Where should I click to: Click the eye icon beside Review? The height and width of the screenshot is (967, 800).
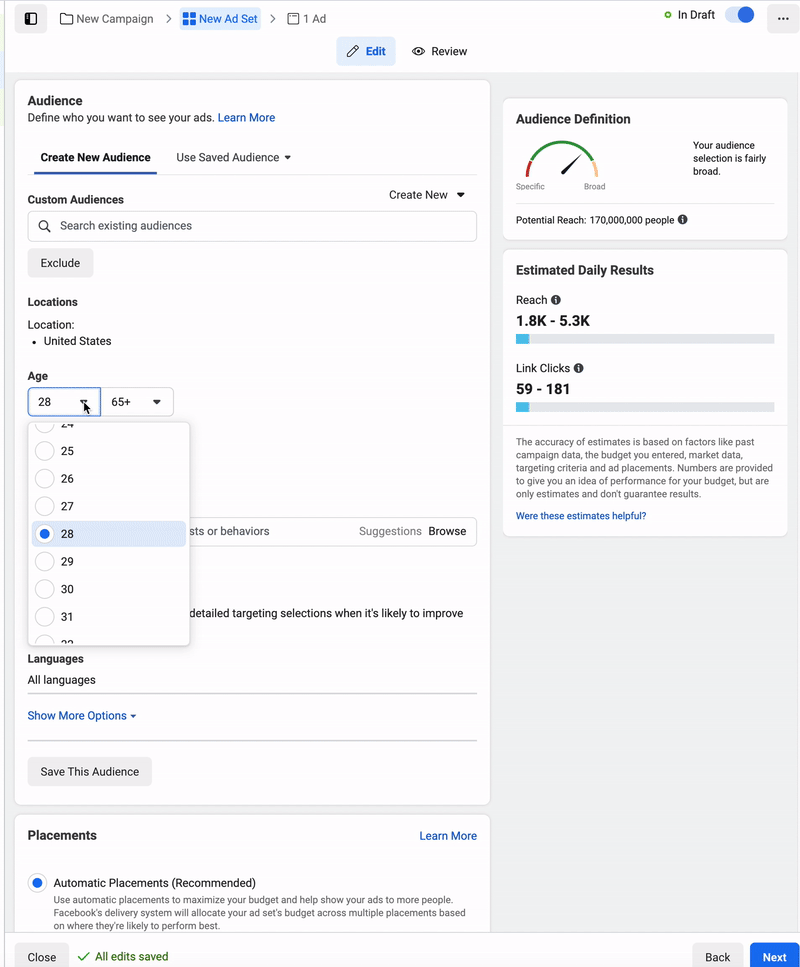click(x=418, y=51)
